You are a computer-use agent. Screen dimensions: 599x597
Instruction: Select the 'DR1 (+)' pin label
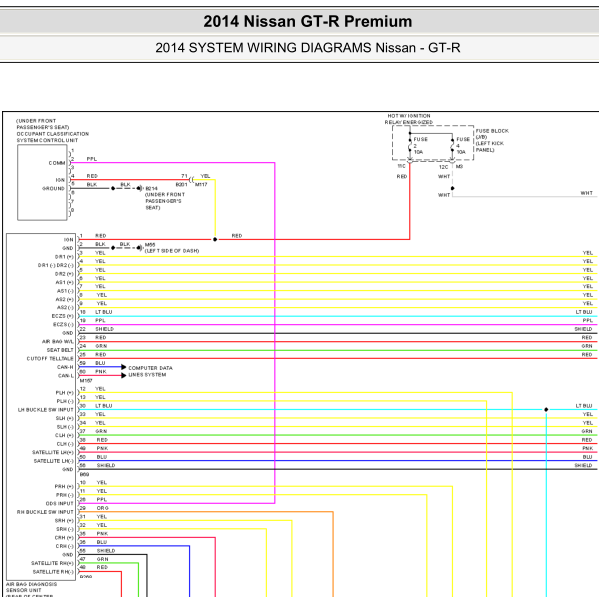coord(64,257)
